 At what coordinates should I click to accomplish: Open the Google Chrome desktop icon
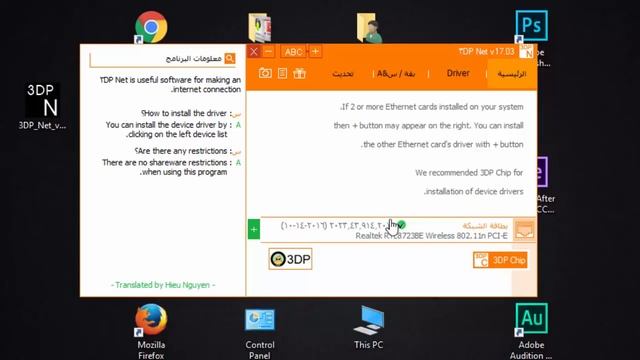point(151,27)
